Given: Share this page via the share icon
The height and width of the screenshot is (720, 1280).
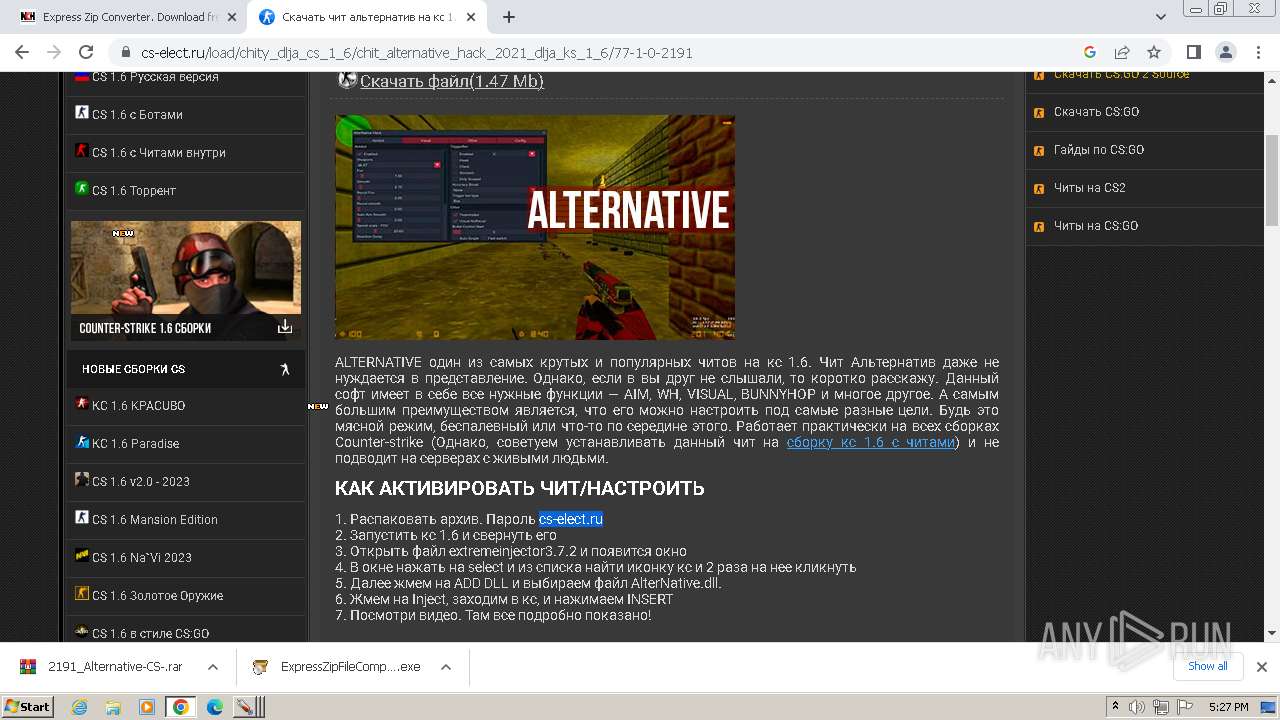Looking at the screenshot, I should click(1122, 52).
